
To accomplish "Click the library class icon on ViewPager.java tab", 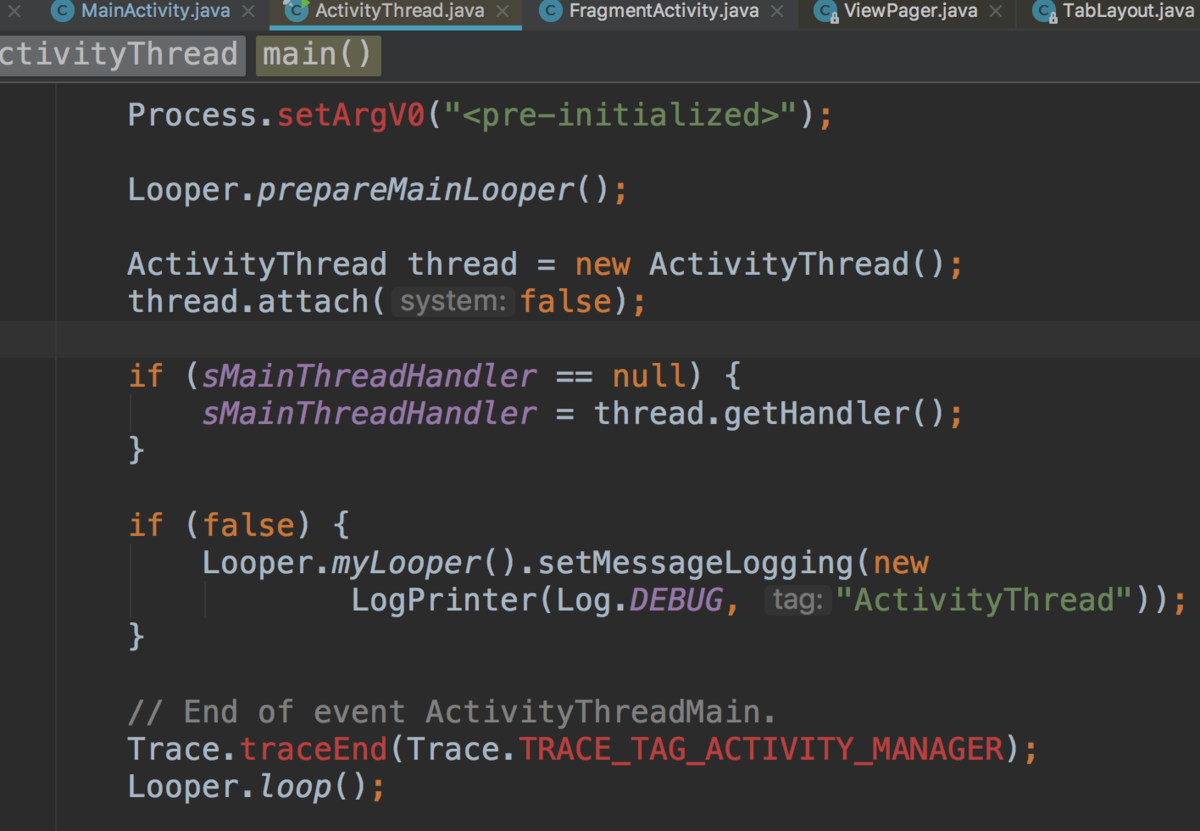I will [826, 12].
